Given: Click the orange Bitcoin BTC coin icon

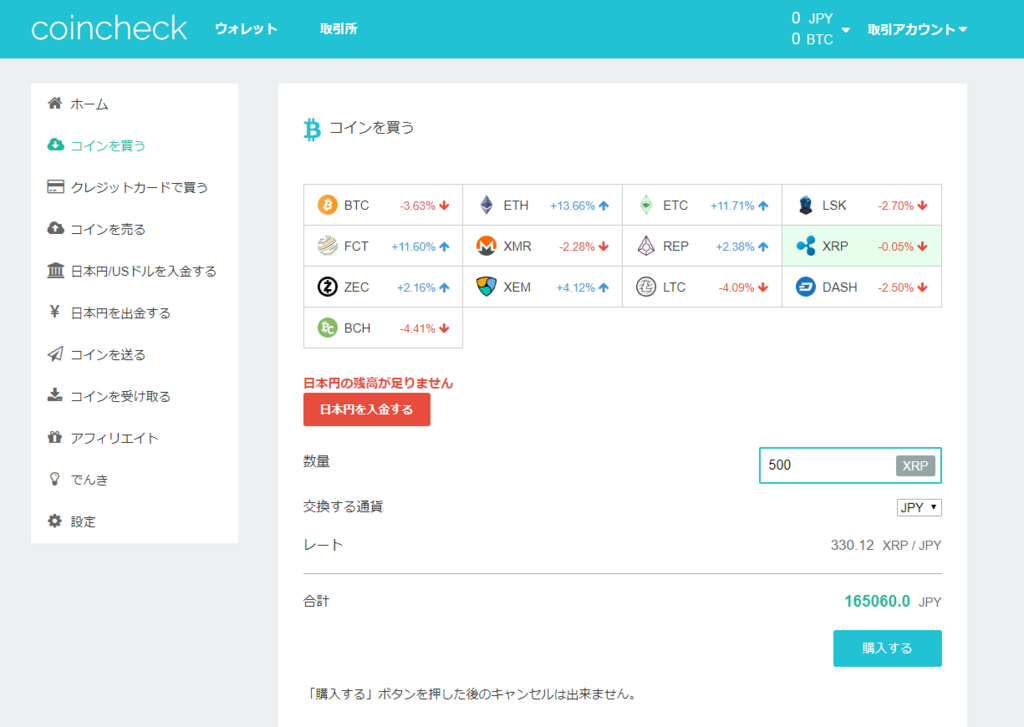Looking at the screenshot, I should pos(327,205).
